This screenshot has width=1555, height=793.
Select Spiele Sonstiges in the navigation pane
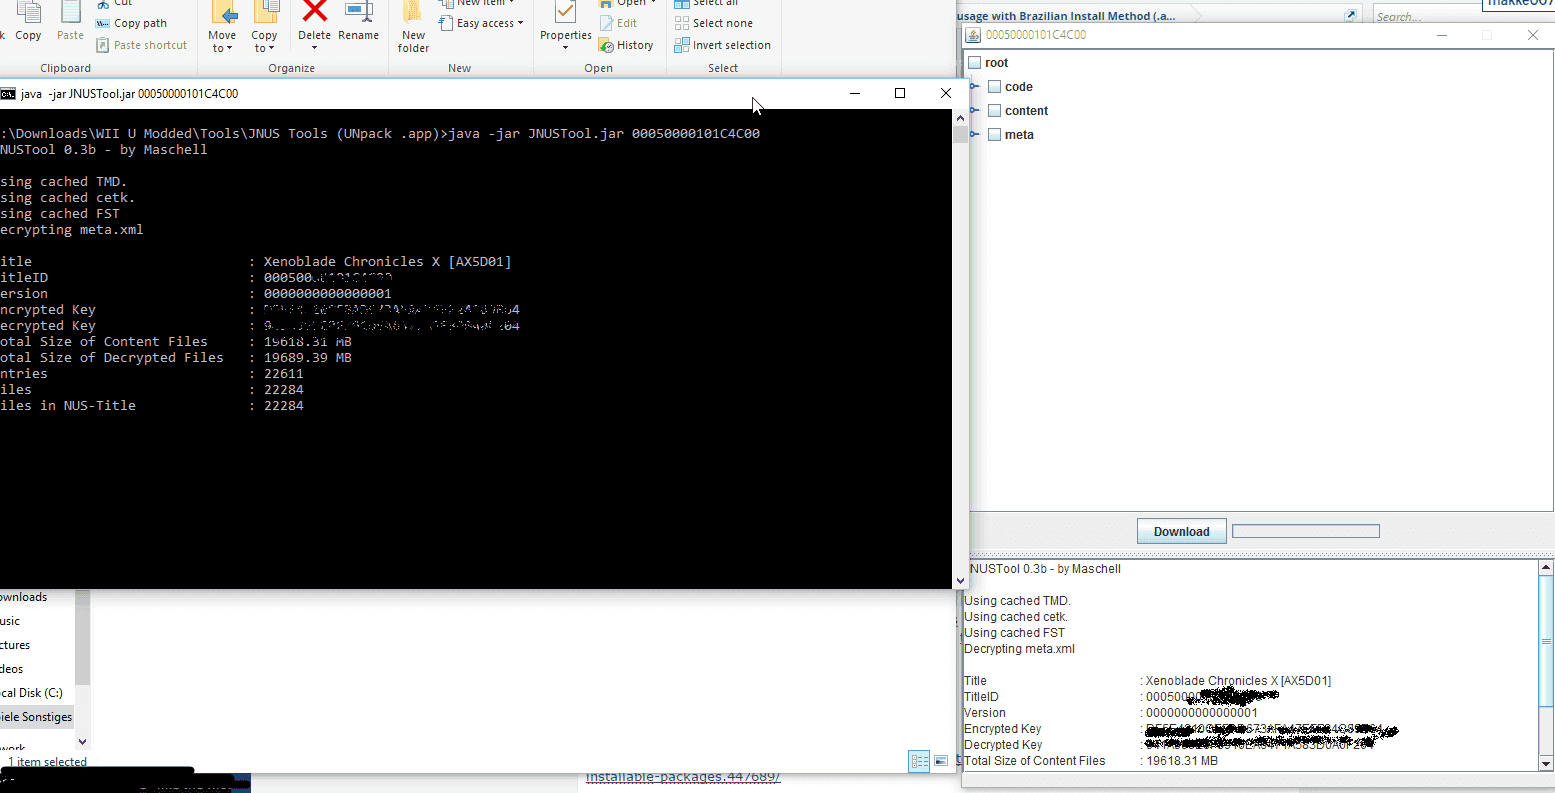[x=36, y=717]
